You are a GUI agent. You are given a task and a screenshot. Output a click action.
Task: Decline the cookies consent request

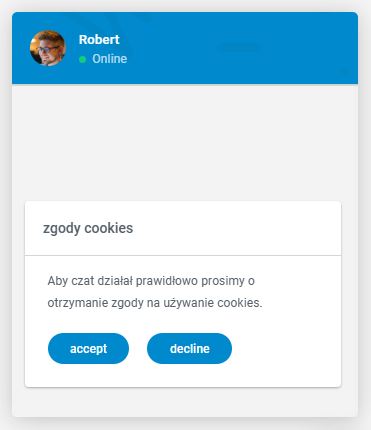pos(189,348)
